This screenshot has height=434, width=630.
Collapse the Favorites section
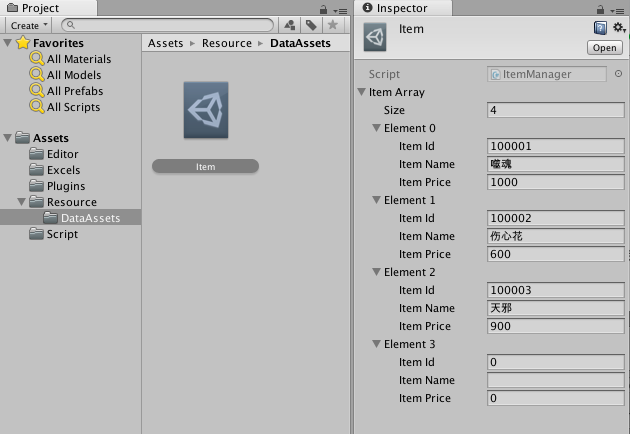(x=7, y=43)
